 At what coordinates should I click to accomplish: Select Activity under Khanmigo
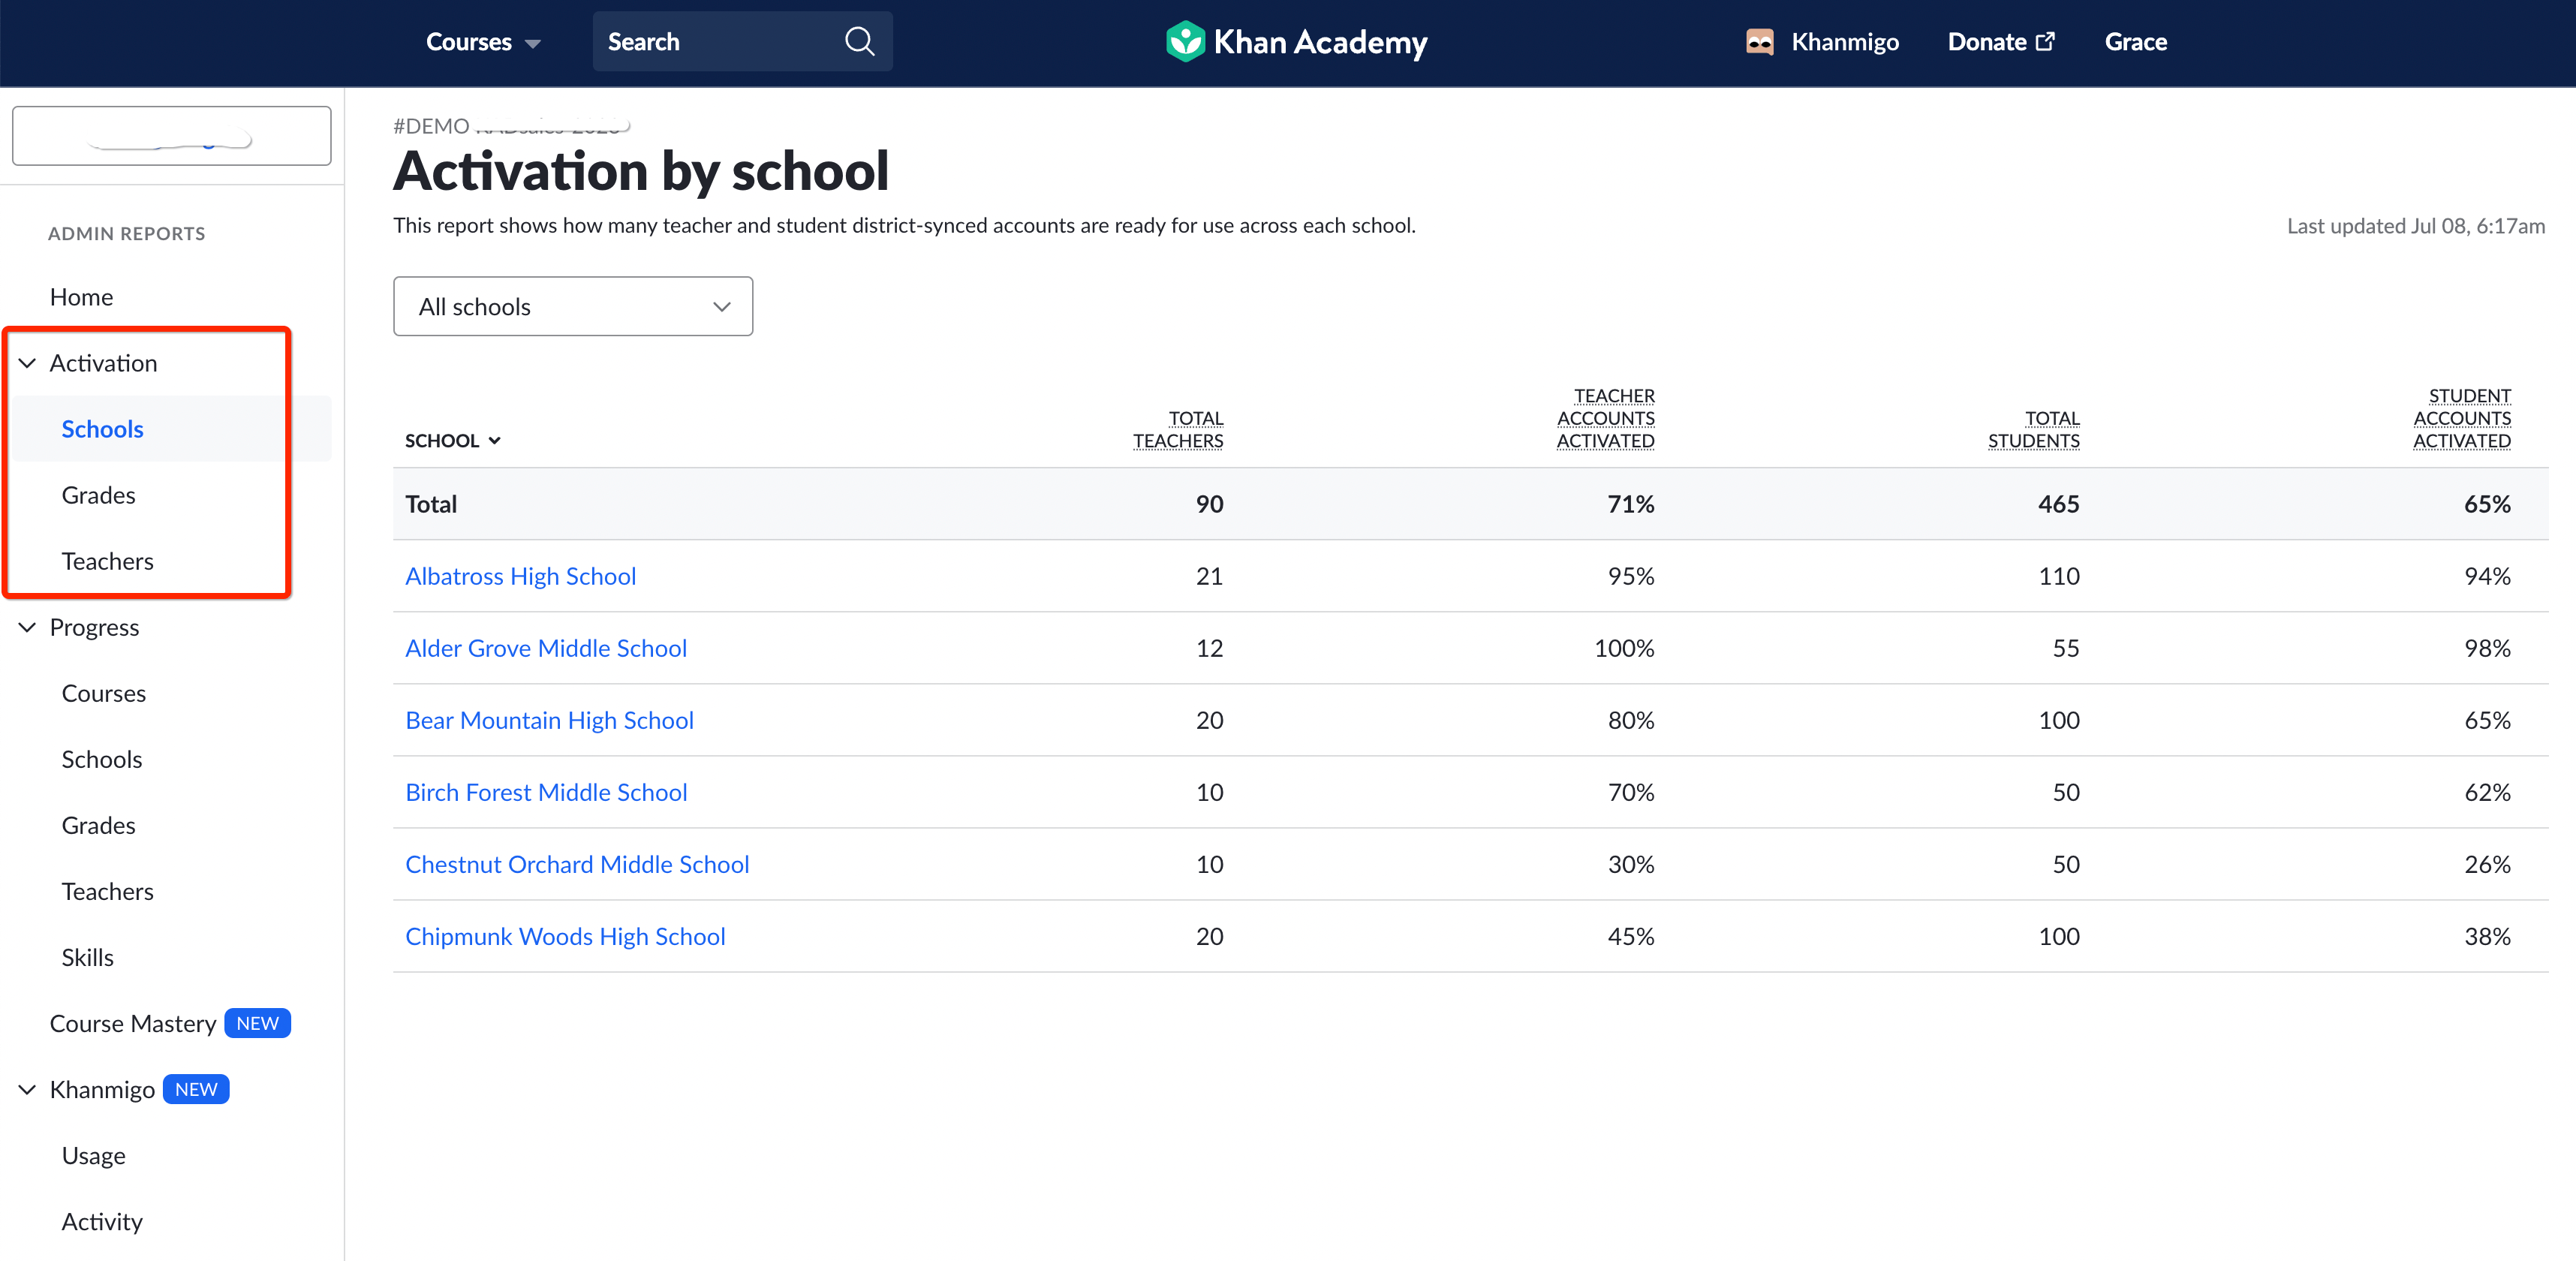(x=101, y=1220)
